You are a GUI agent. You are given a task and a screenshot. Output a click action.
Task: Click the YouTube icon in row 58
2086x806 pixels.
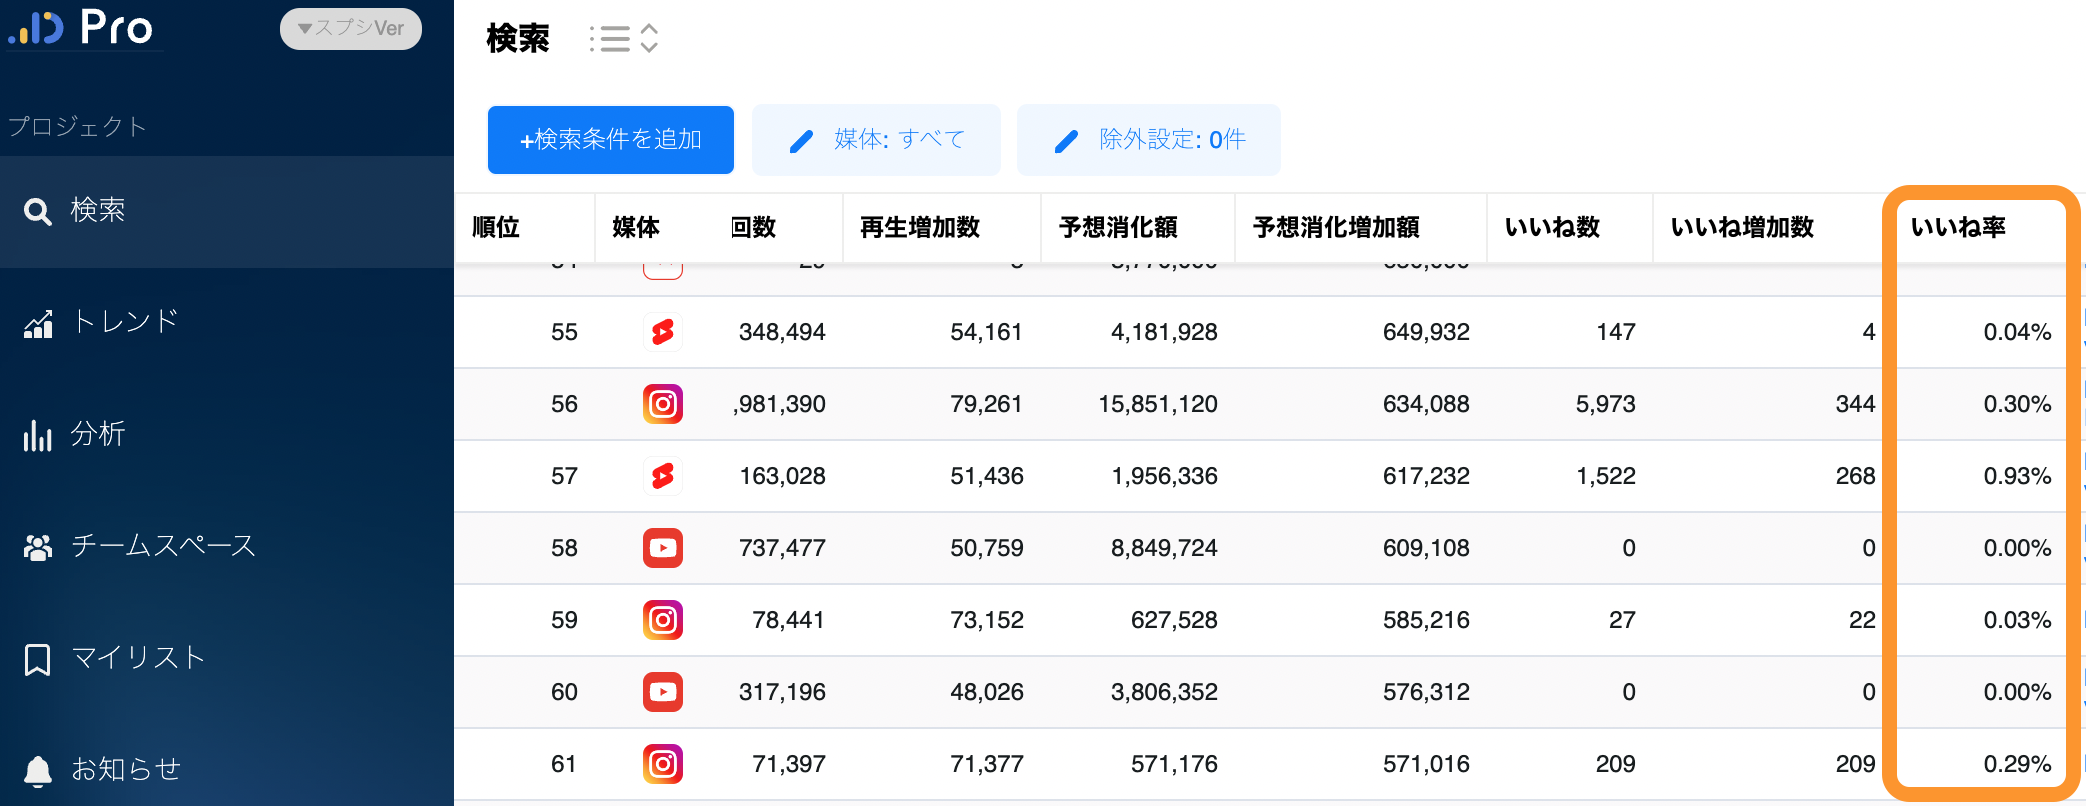662,548
